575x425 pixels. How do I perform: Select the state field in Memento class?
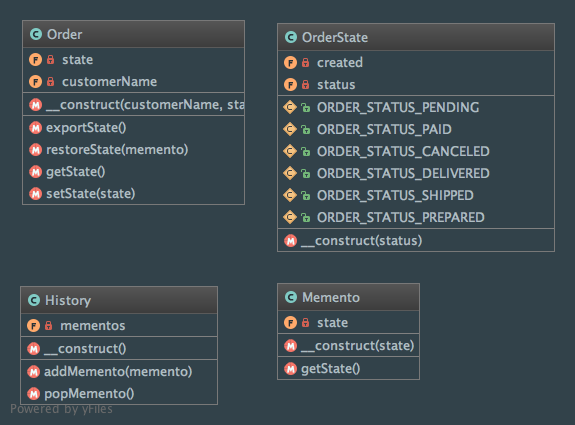point(333,323)
